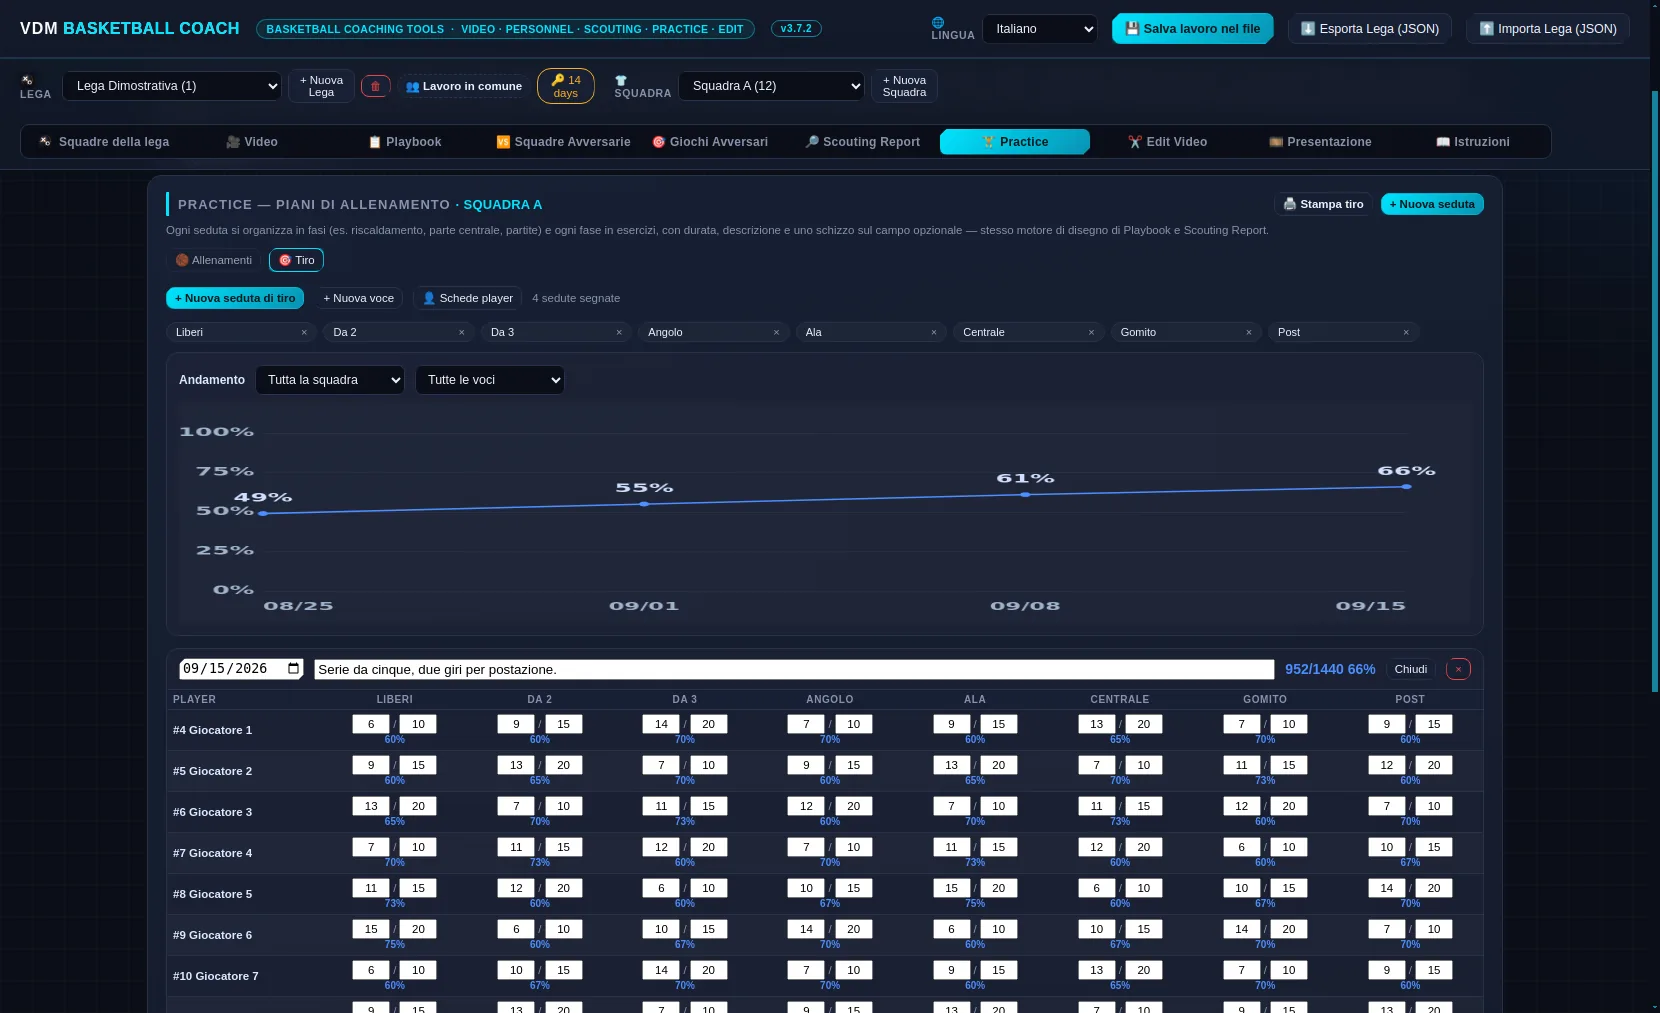This screenshot has width=1660, height=1013.
Task: Open the Lingua language dropdown
Action: [x=1039, y=29]
